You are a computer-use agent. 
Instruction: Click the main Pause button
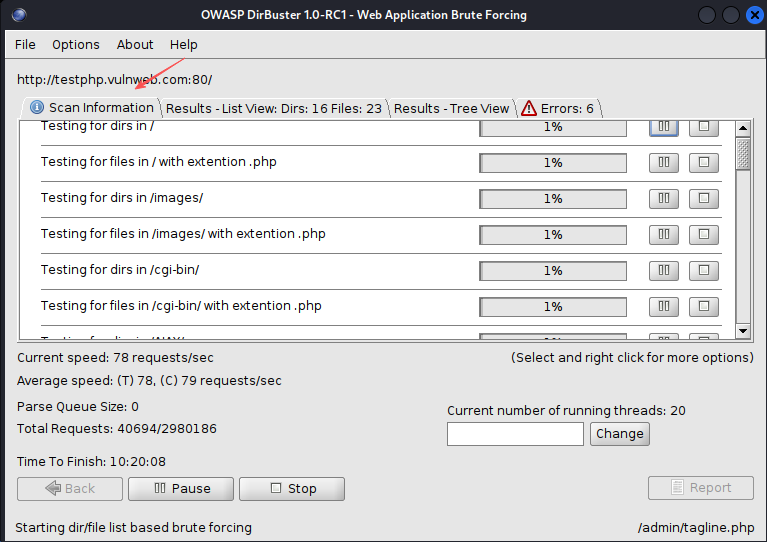(181, 489)
